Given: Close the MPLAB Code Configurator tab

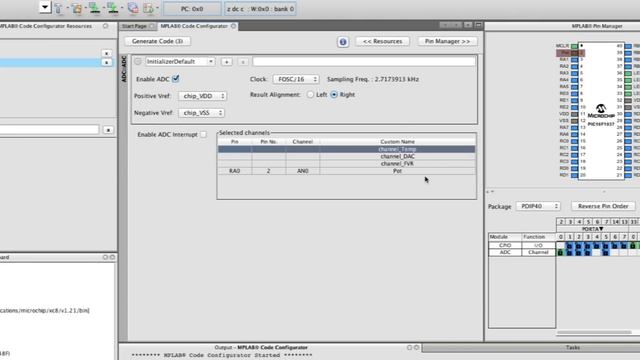Looking at the screenshot, I should 233,26.
